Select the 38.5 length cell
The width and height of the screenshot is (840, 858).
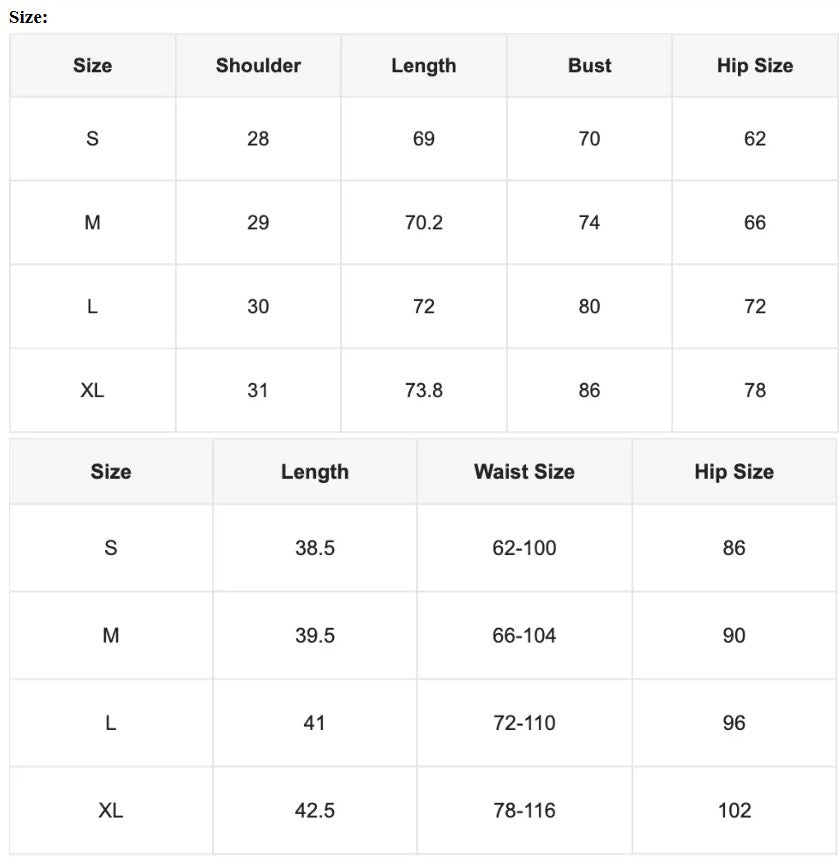coord(314,548)
